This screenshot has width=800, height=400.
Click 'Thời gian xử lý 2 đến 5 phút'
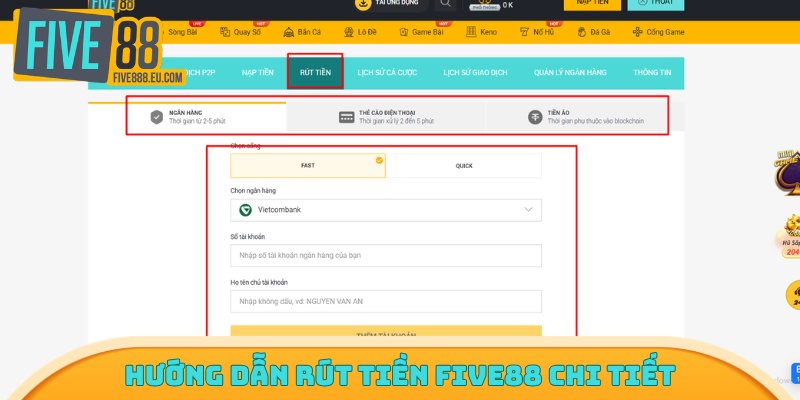pyautogui.click(x=396, y=121)
